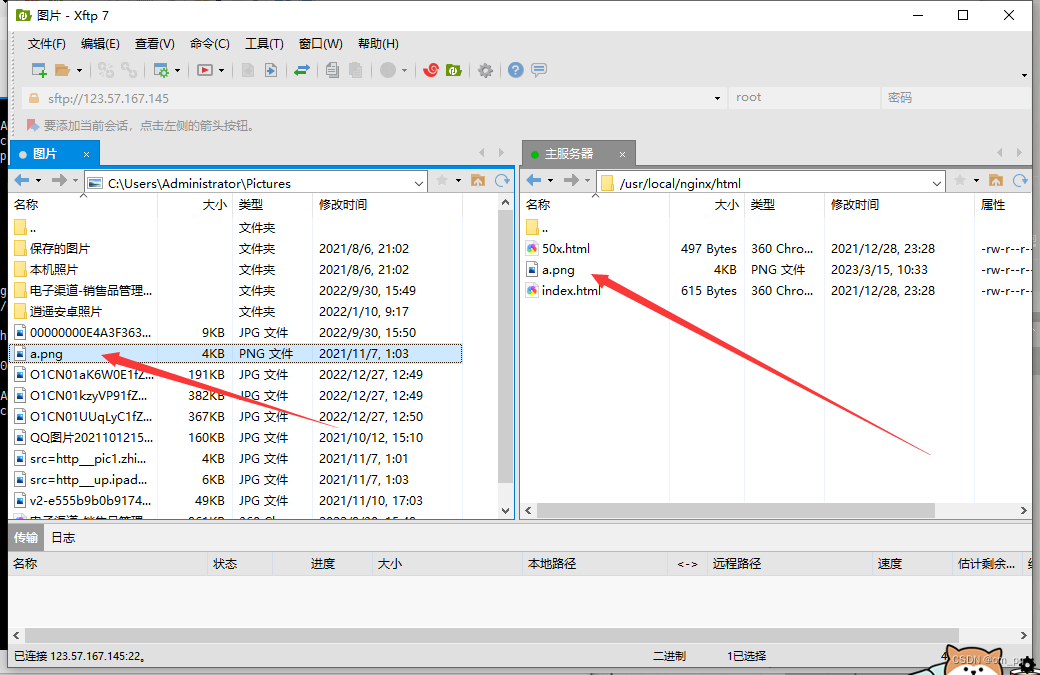Open Options with the gear icon
This screenshot has width=1040, height=675.
(486, 70)
